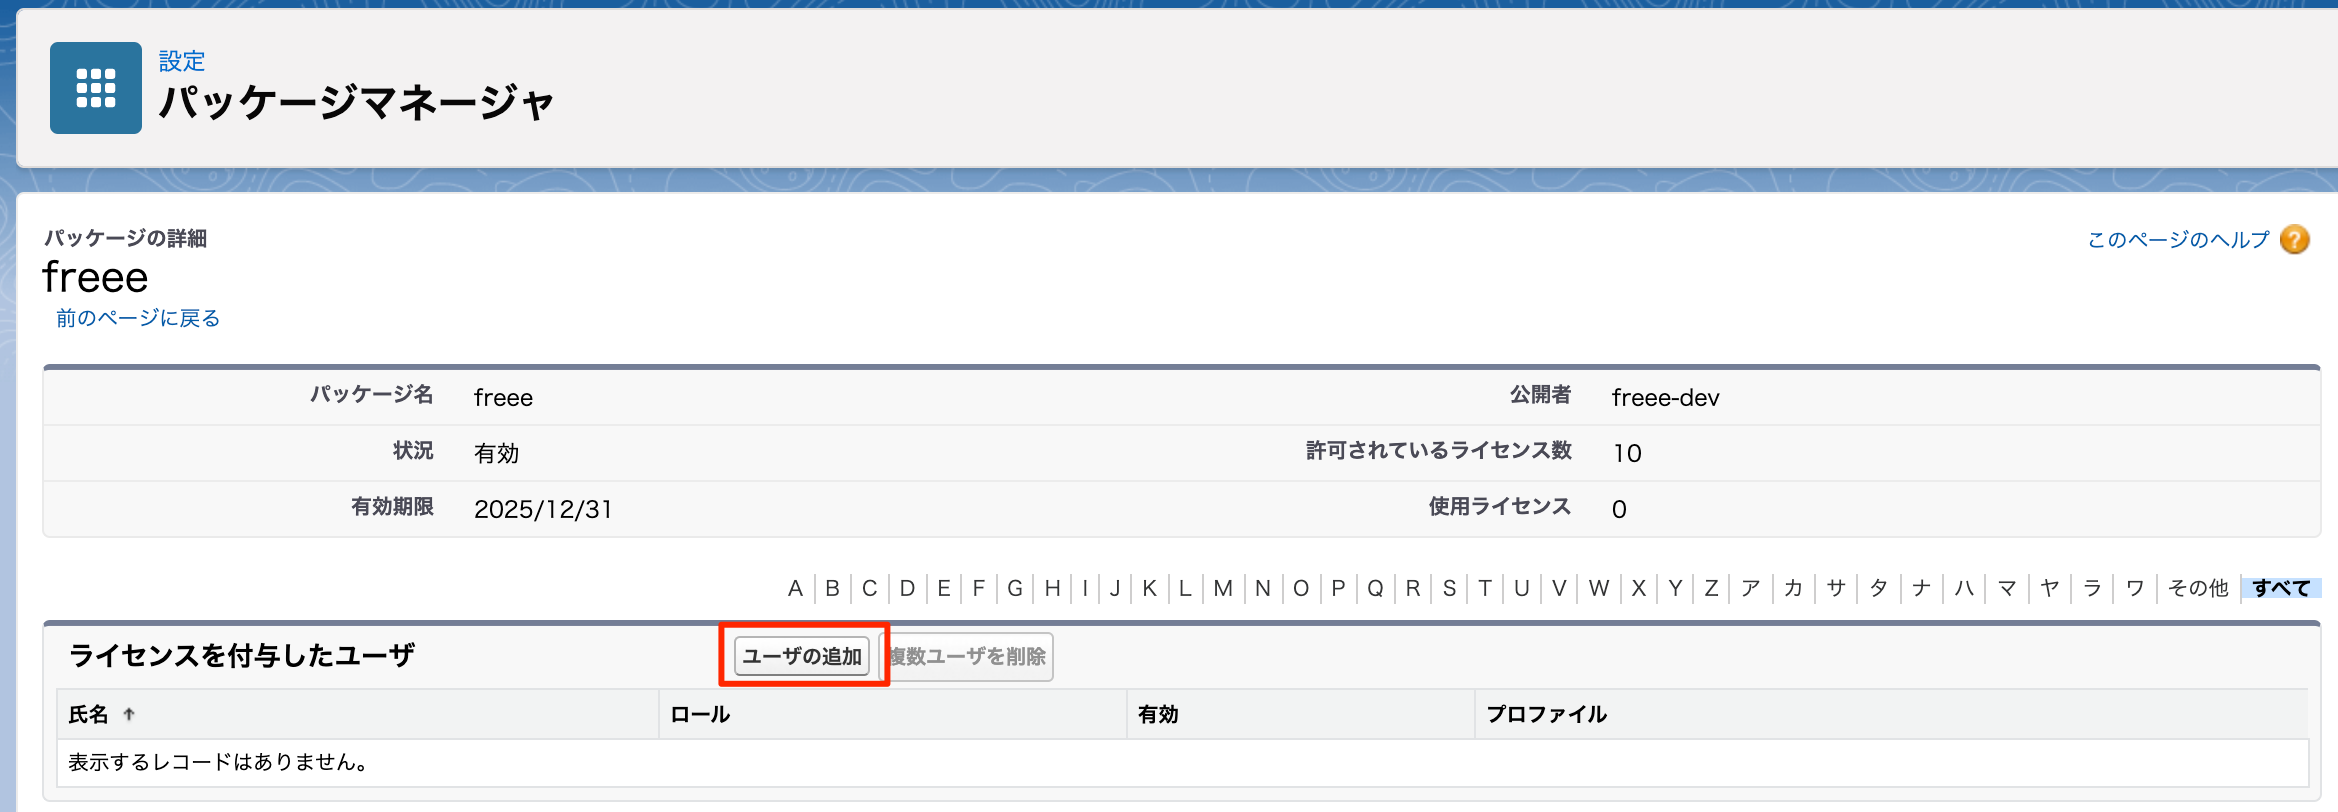This screenshot has width=2338, height=812.
Task: Filter users by letter M
Action: tap(1223, 588)
